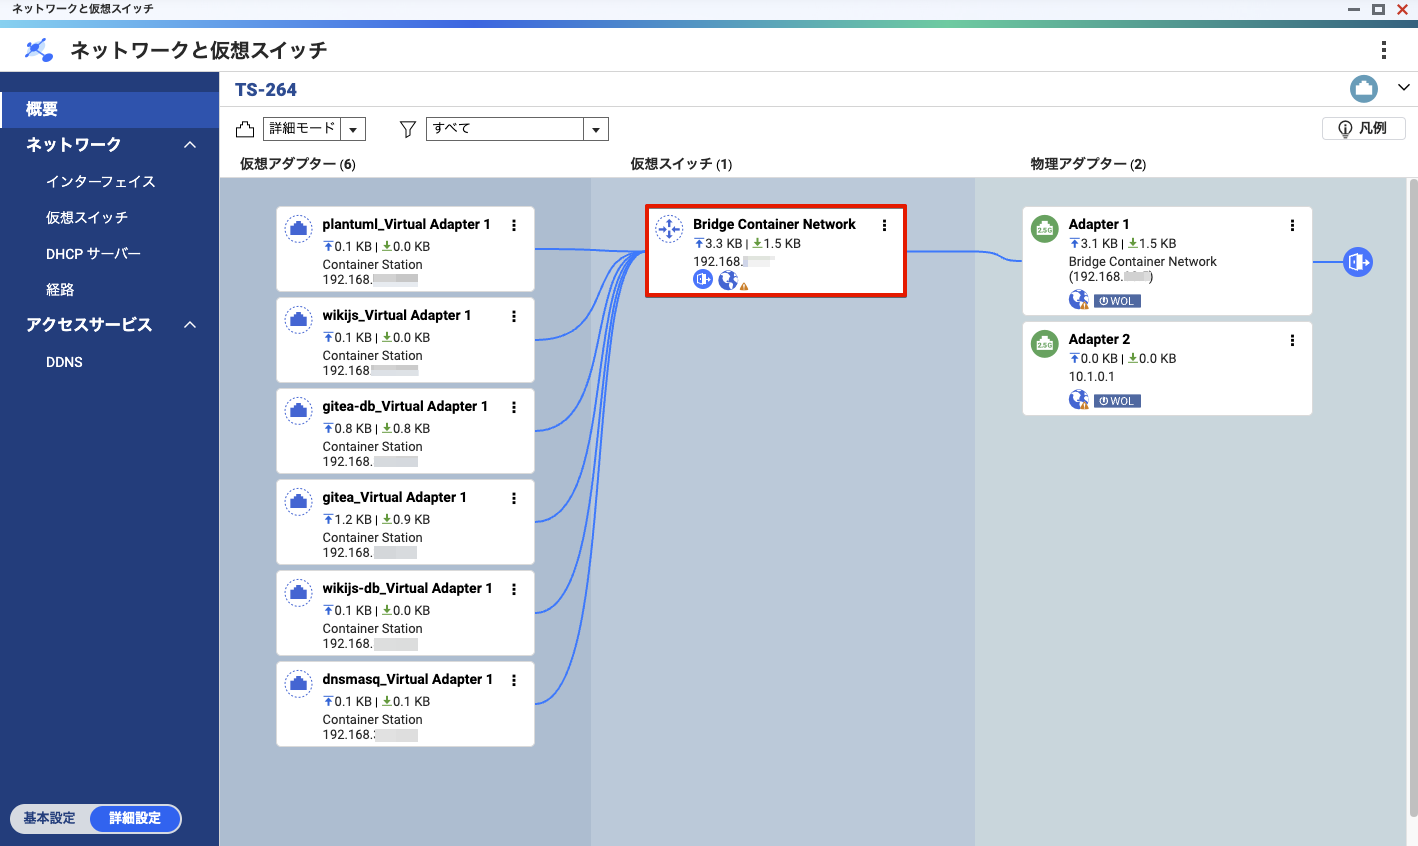
Task: Open the 凡例 legend button
Action: point(1363,128)
